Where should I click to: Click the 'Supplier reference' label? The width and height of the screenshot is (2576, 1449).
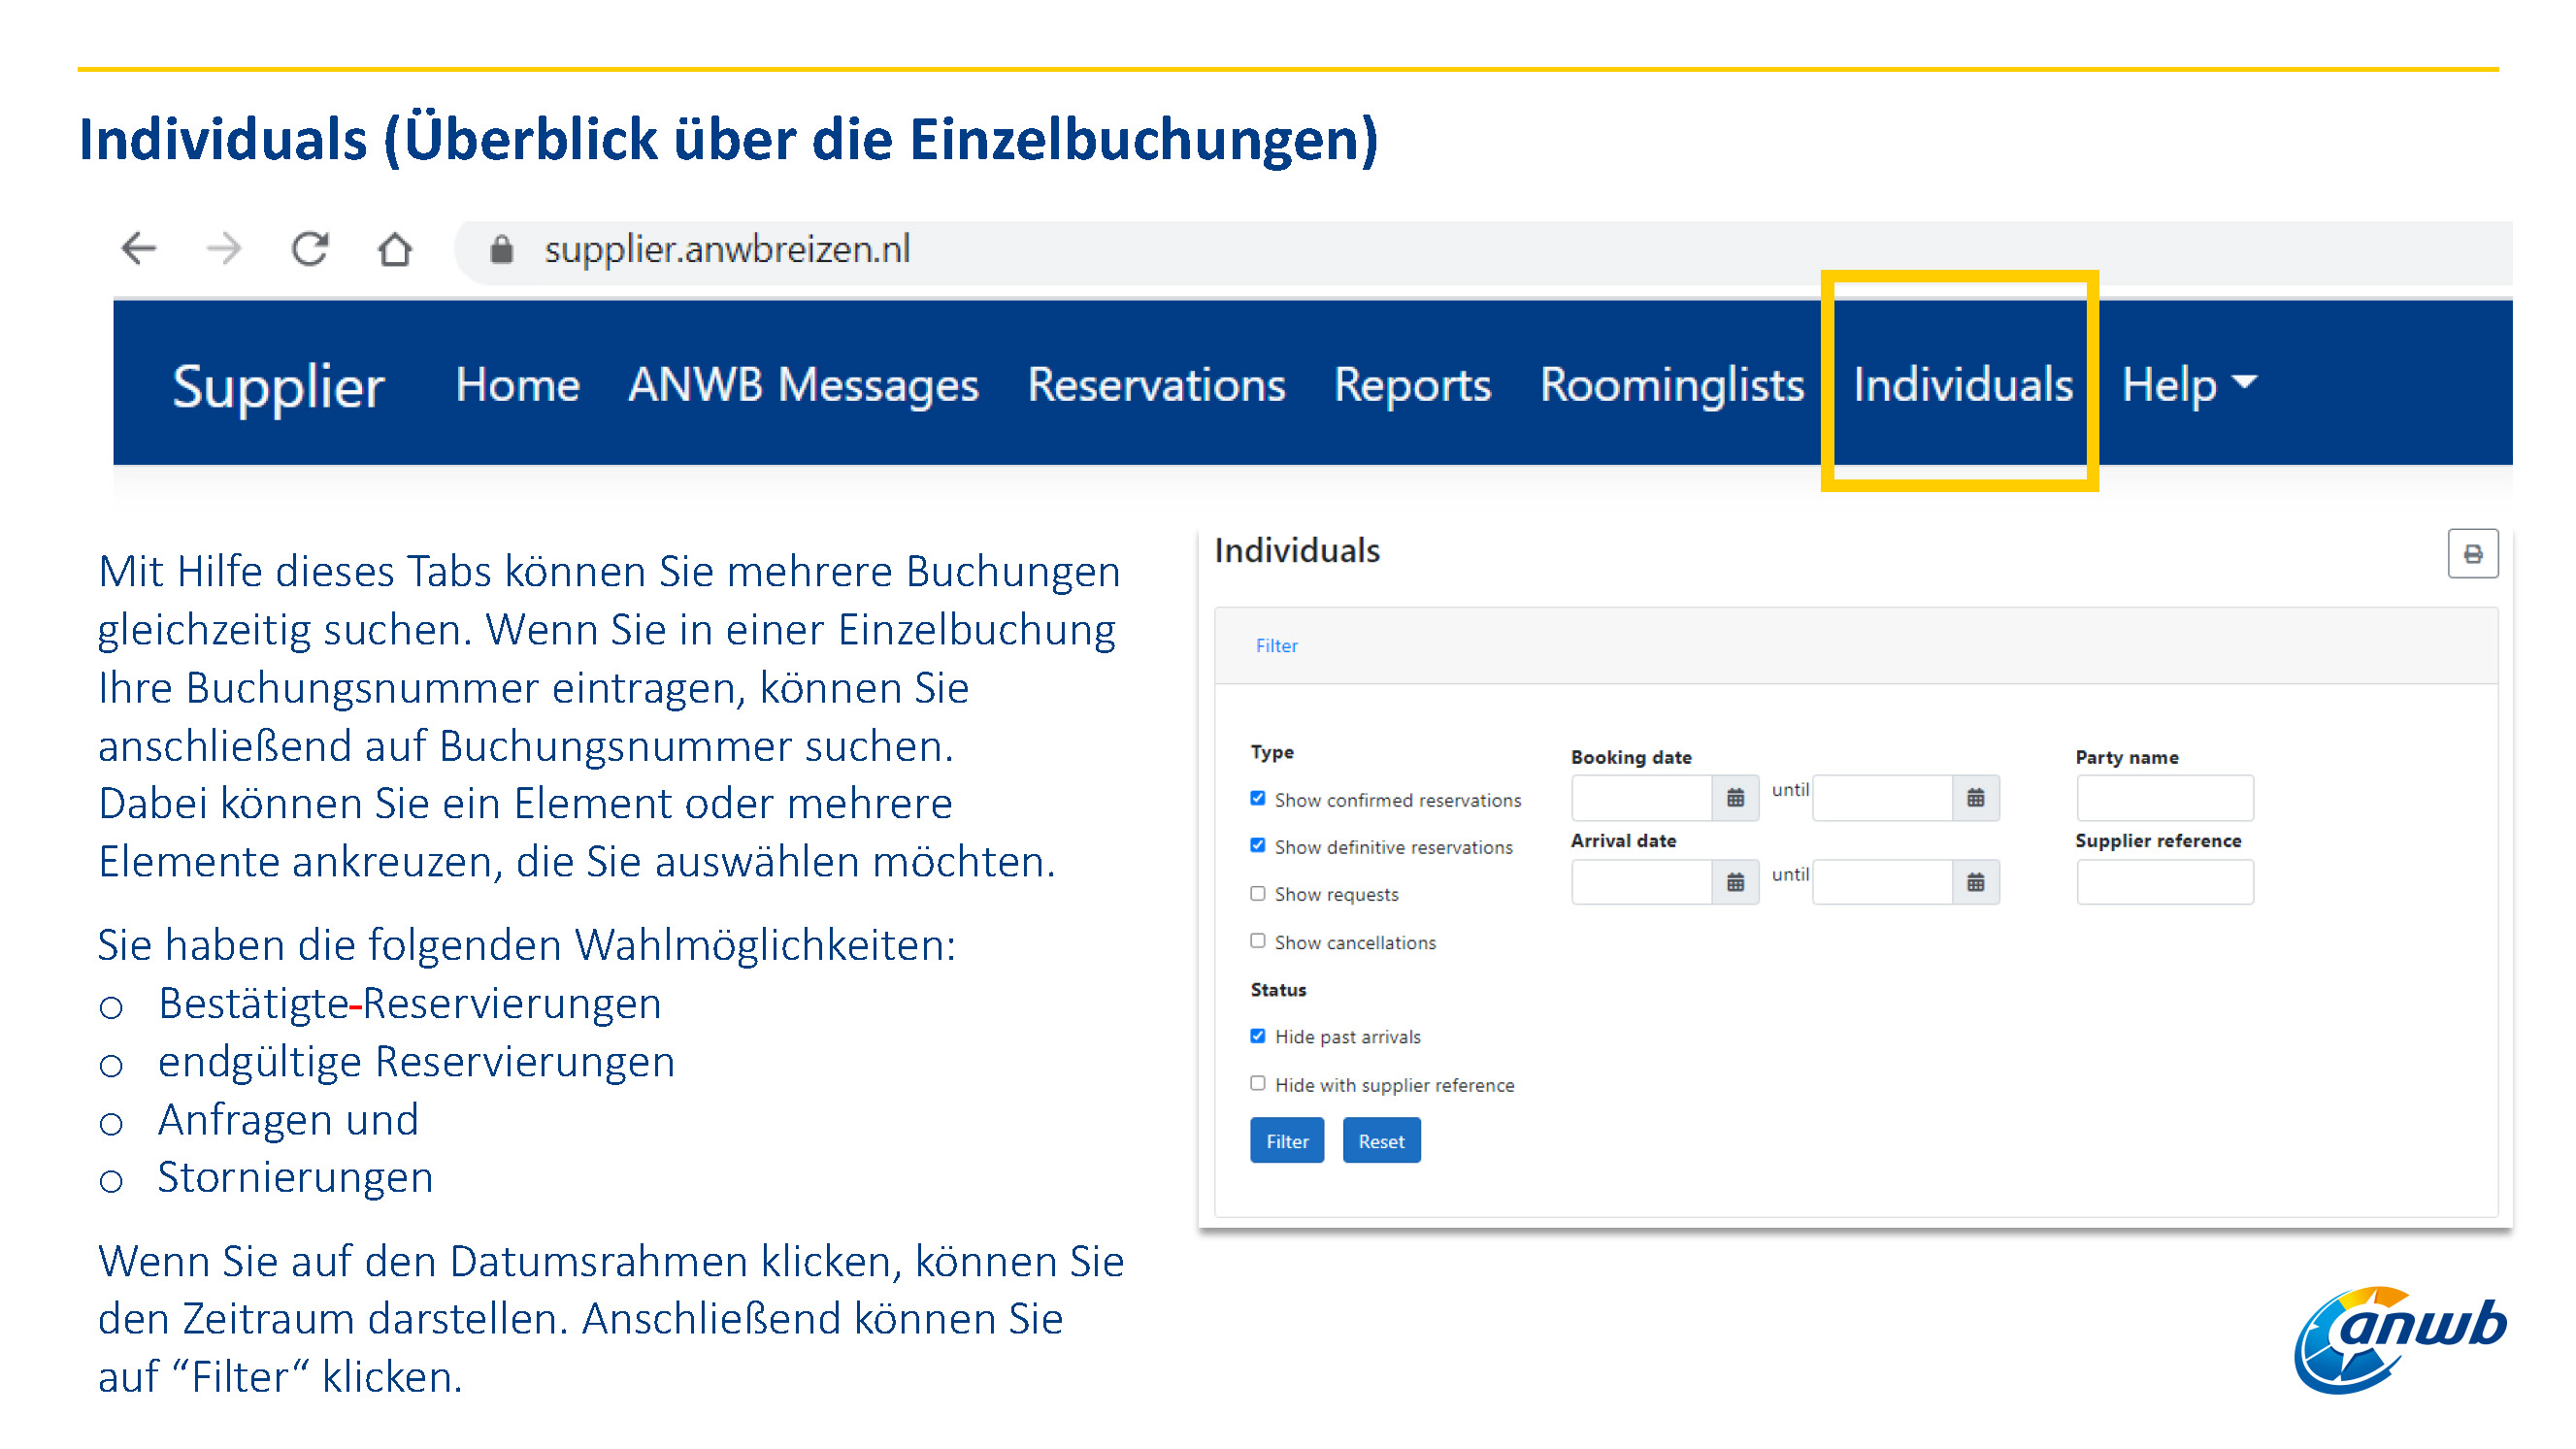(x=2158, y=841)
